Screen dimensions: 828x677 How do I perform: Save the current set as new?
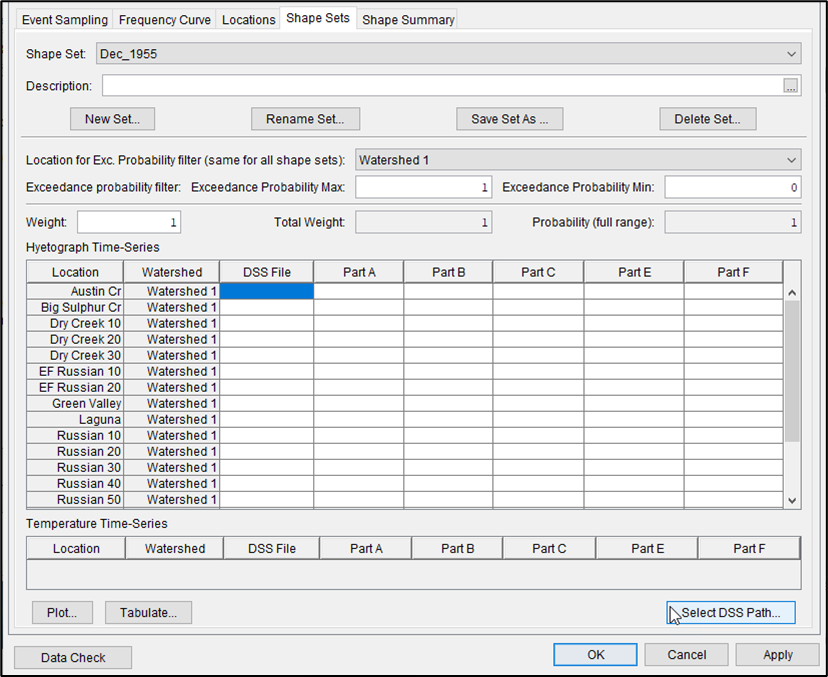[509, 118]
